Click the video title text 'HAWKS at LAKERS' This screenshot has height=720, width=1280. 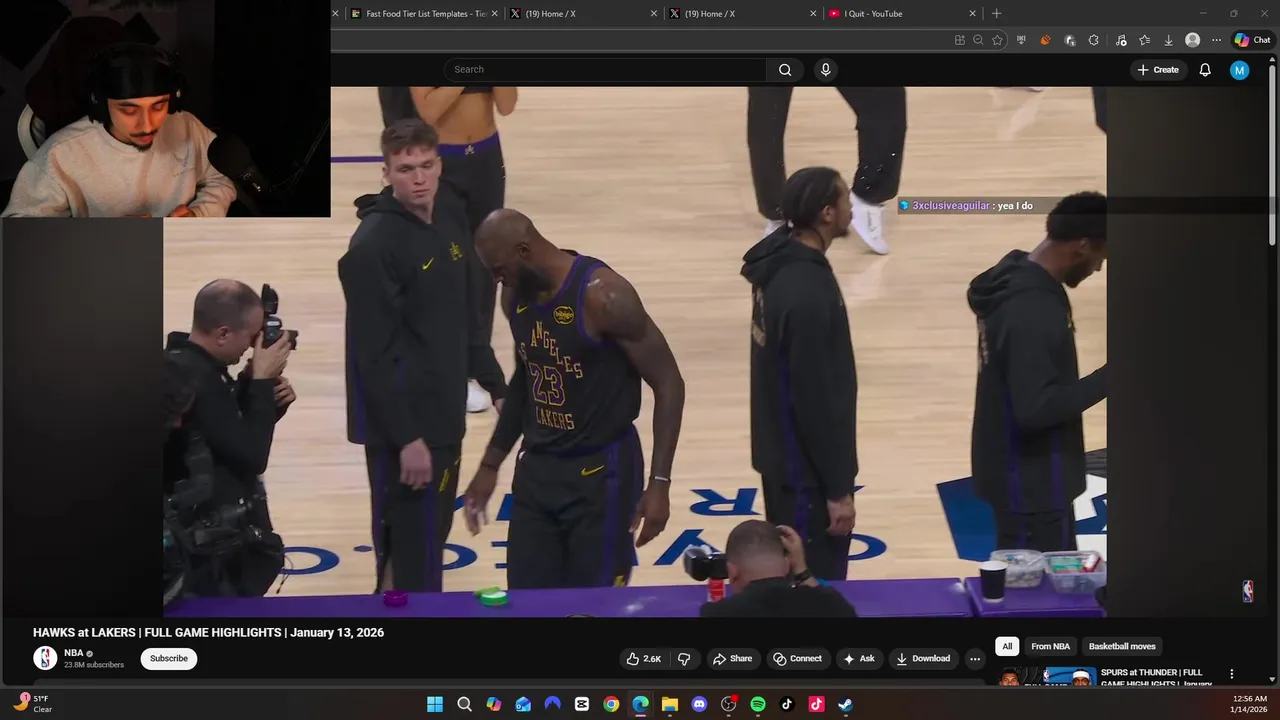click(85, 632)
